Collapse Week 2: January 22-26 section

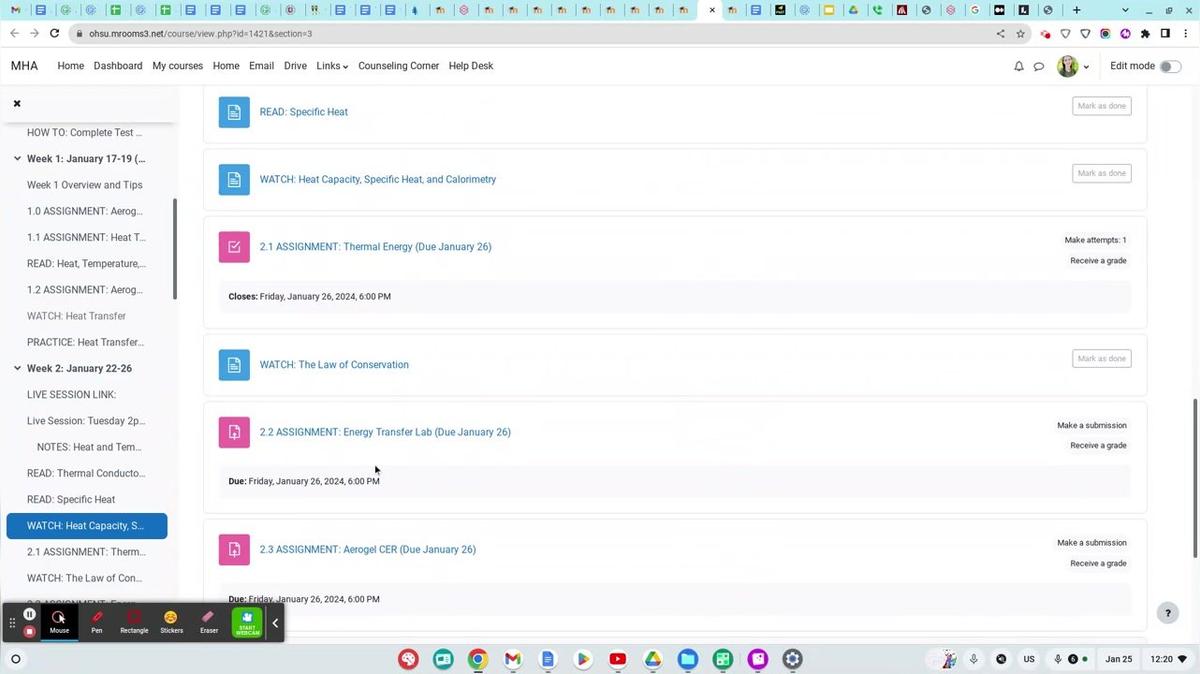17,368
